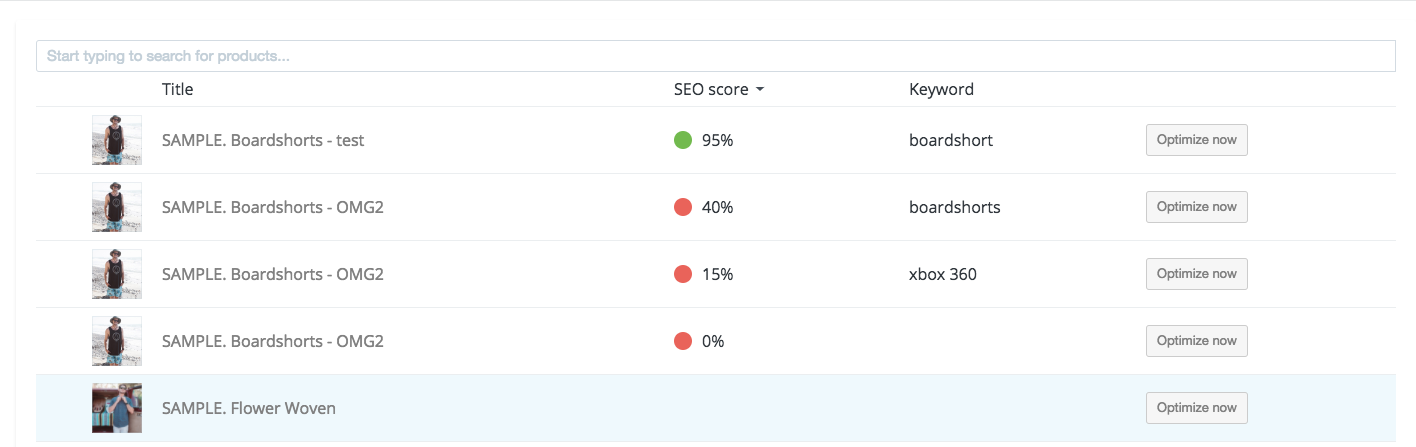The height and width of the screenshot is (447, 1416).
Task: Optimize now the product scoring 0%
Action: (x=1196, y=341)
